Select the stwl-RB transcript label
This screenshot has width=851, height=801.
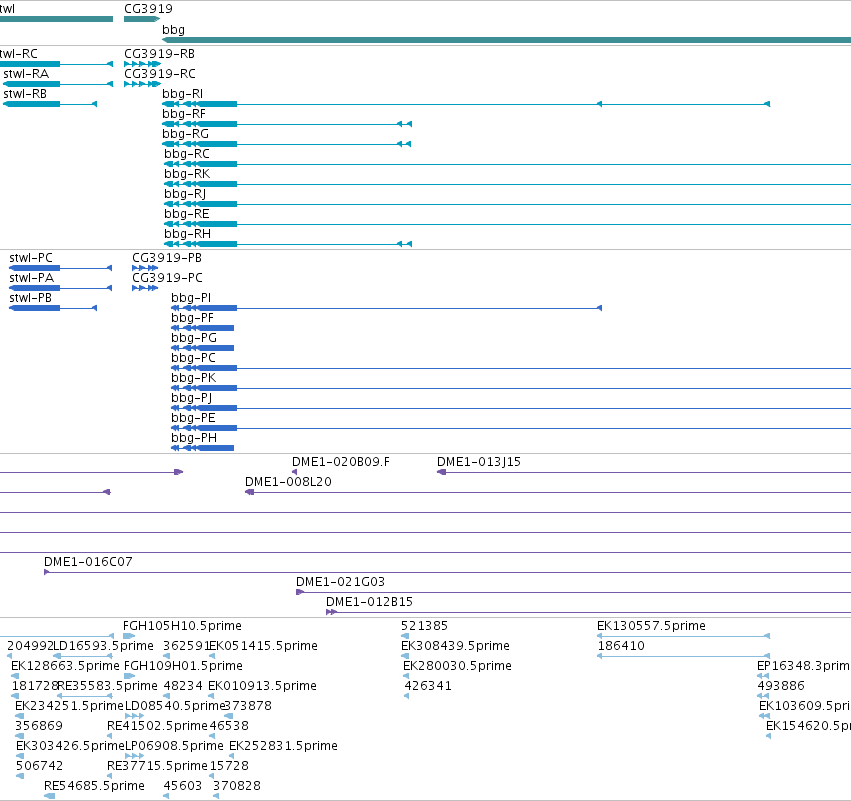(x=25, y=94)
